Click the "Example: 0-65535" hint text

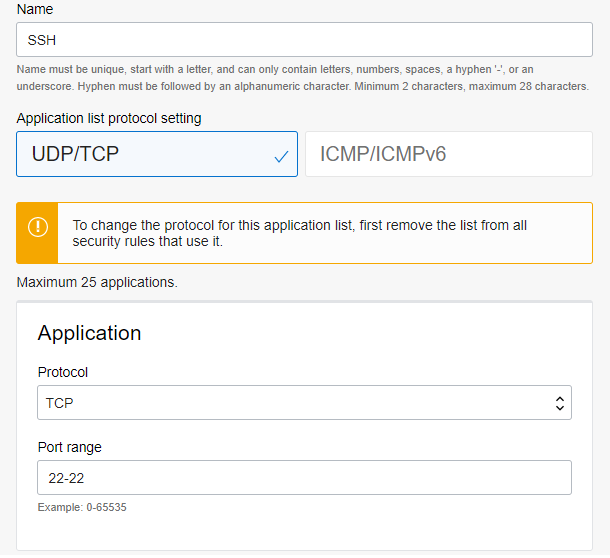click(82, 507)
